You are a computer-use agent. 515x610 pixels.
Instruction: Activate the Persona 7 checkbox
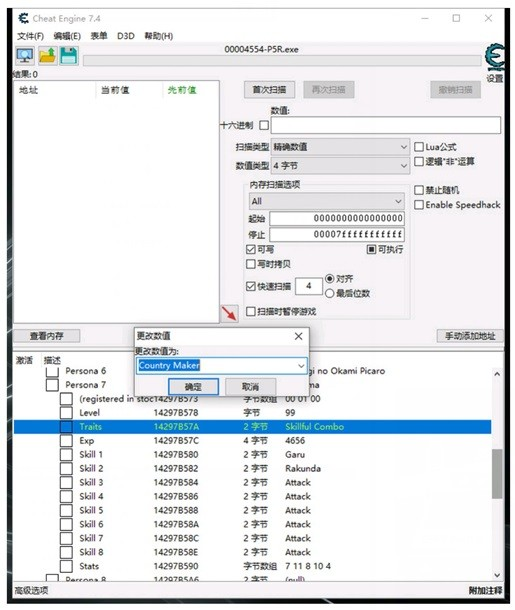[52, 385]
